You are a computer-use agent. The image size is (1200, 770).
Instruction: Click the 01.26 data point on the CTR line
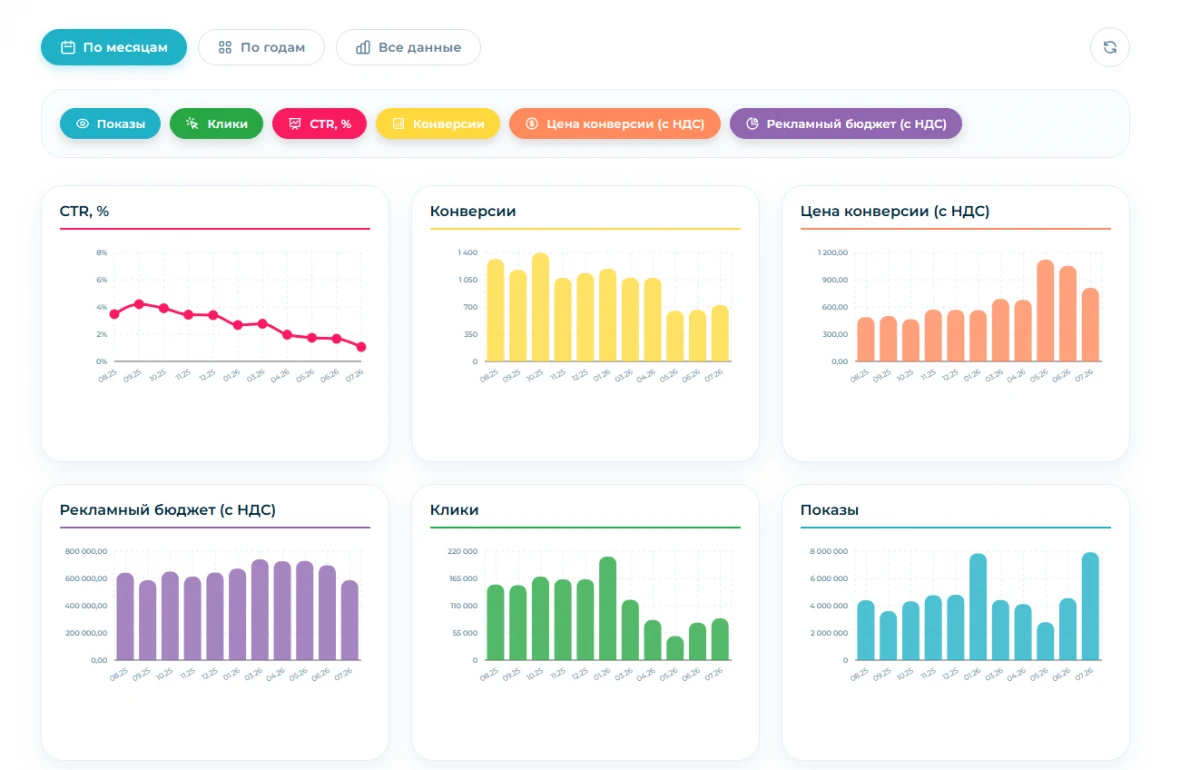click(x=238, y=325)
